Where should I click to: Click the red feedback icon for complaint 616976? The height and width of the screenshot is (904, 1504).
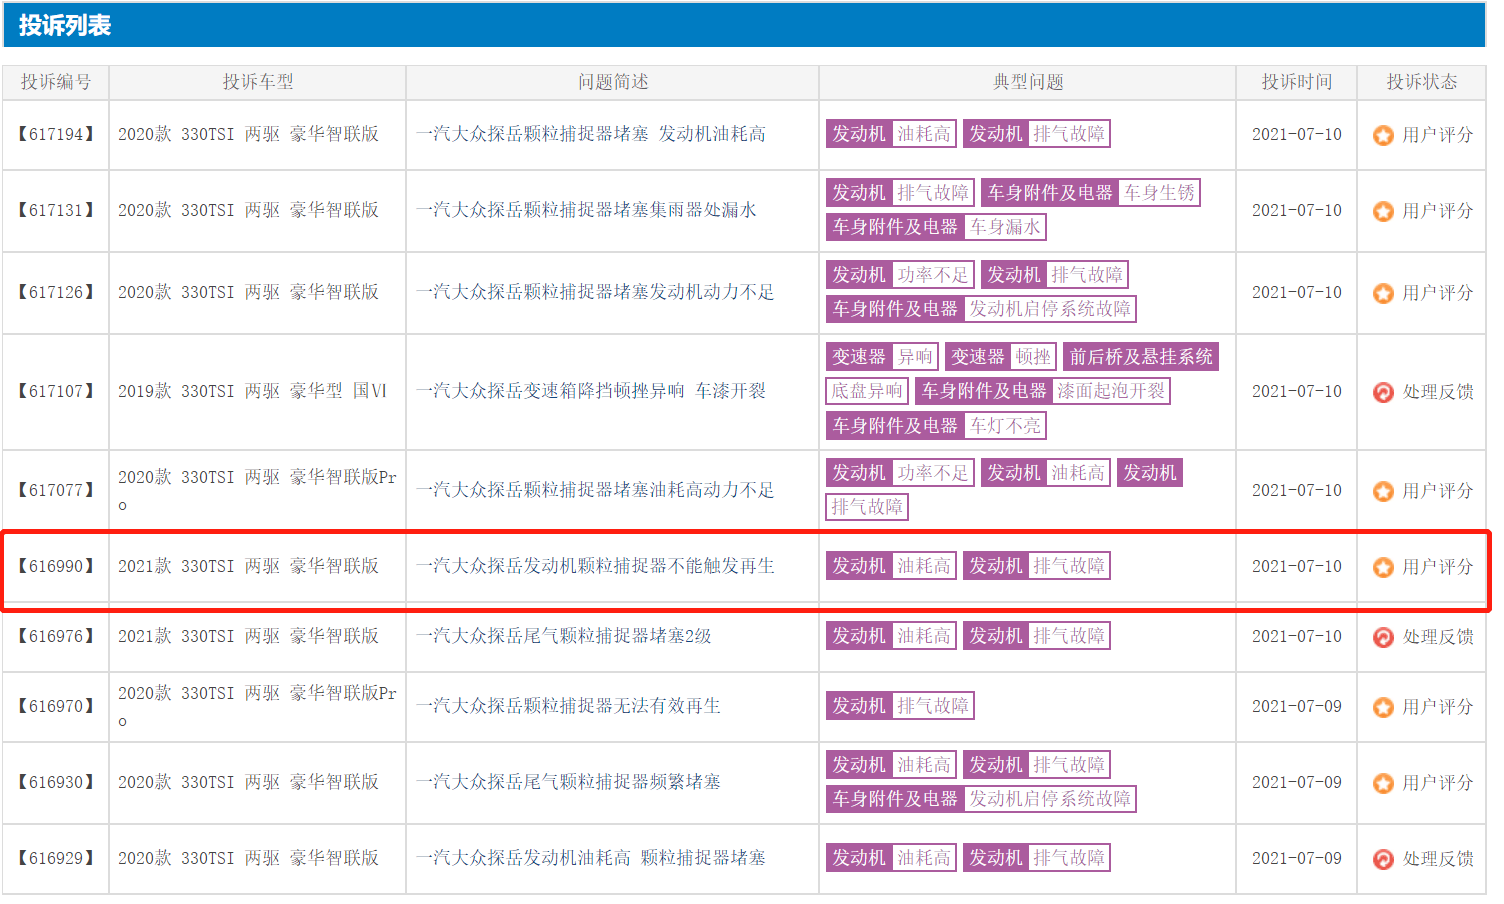click(1383, 637)
